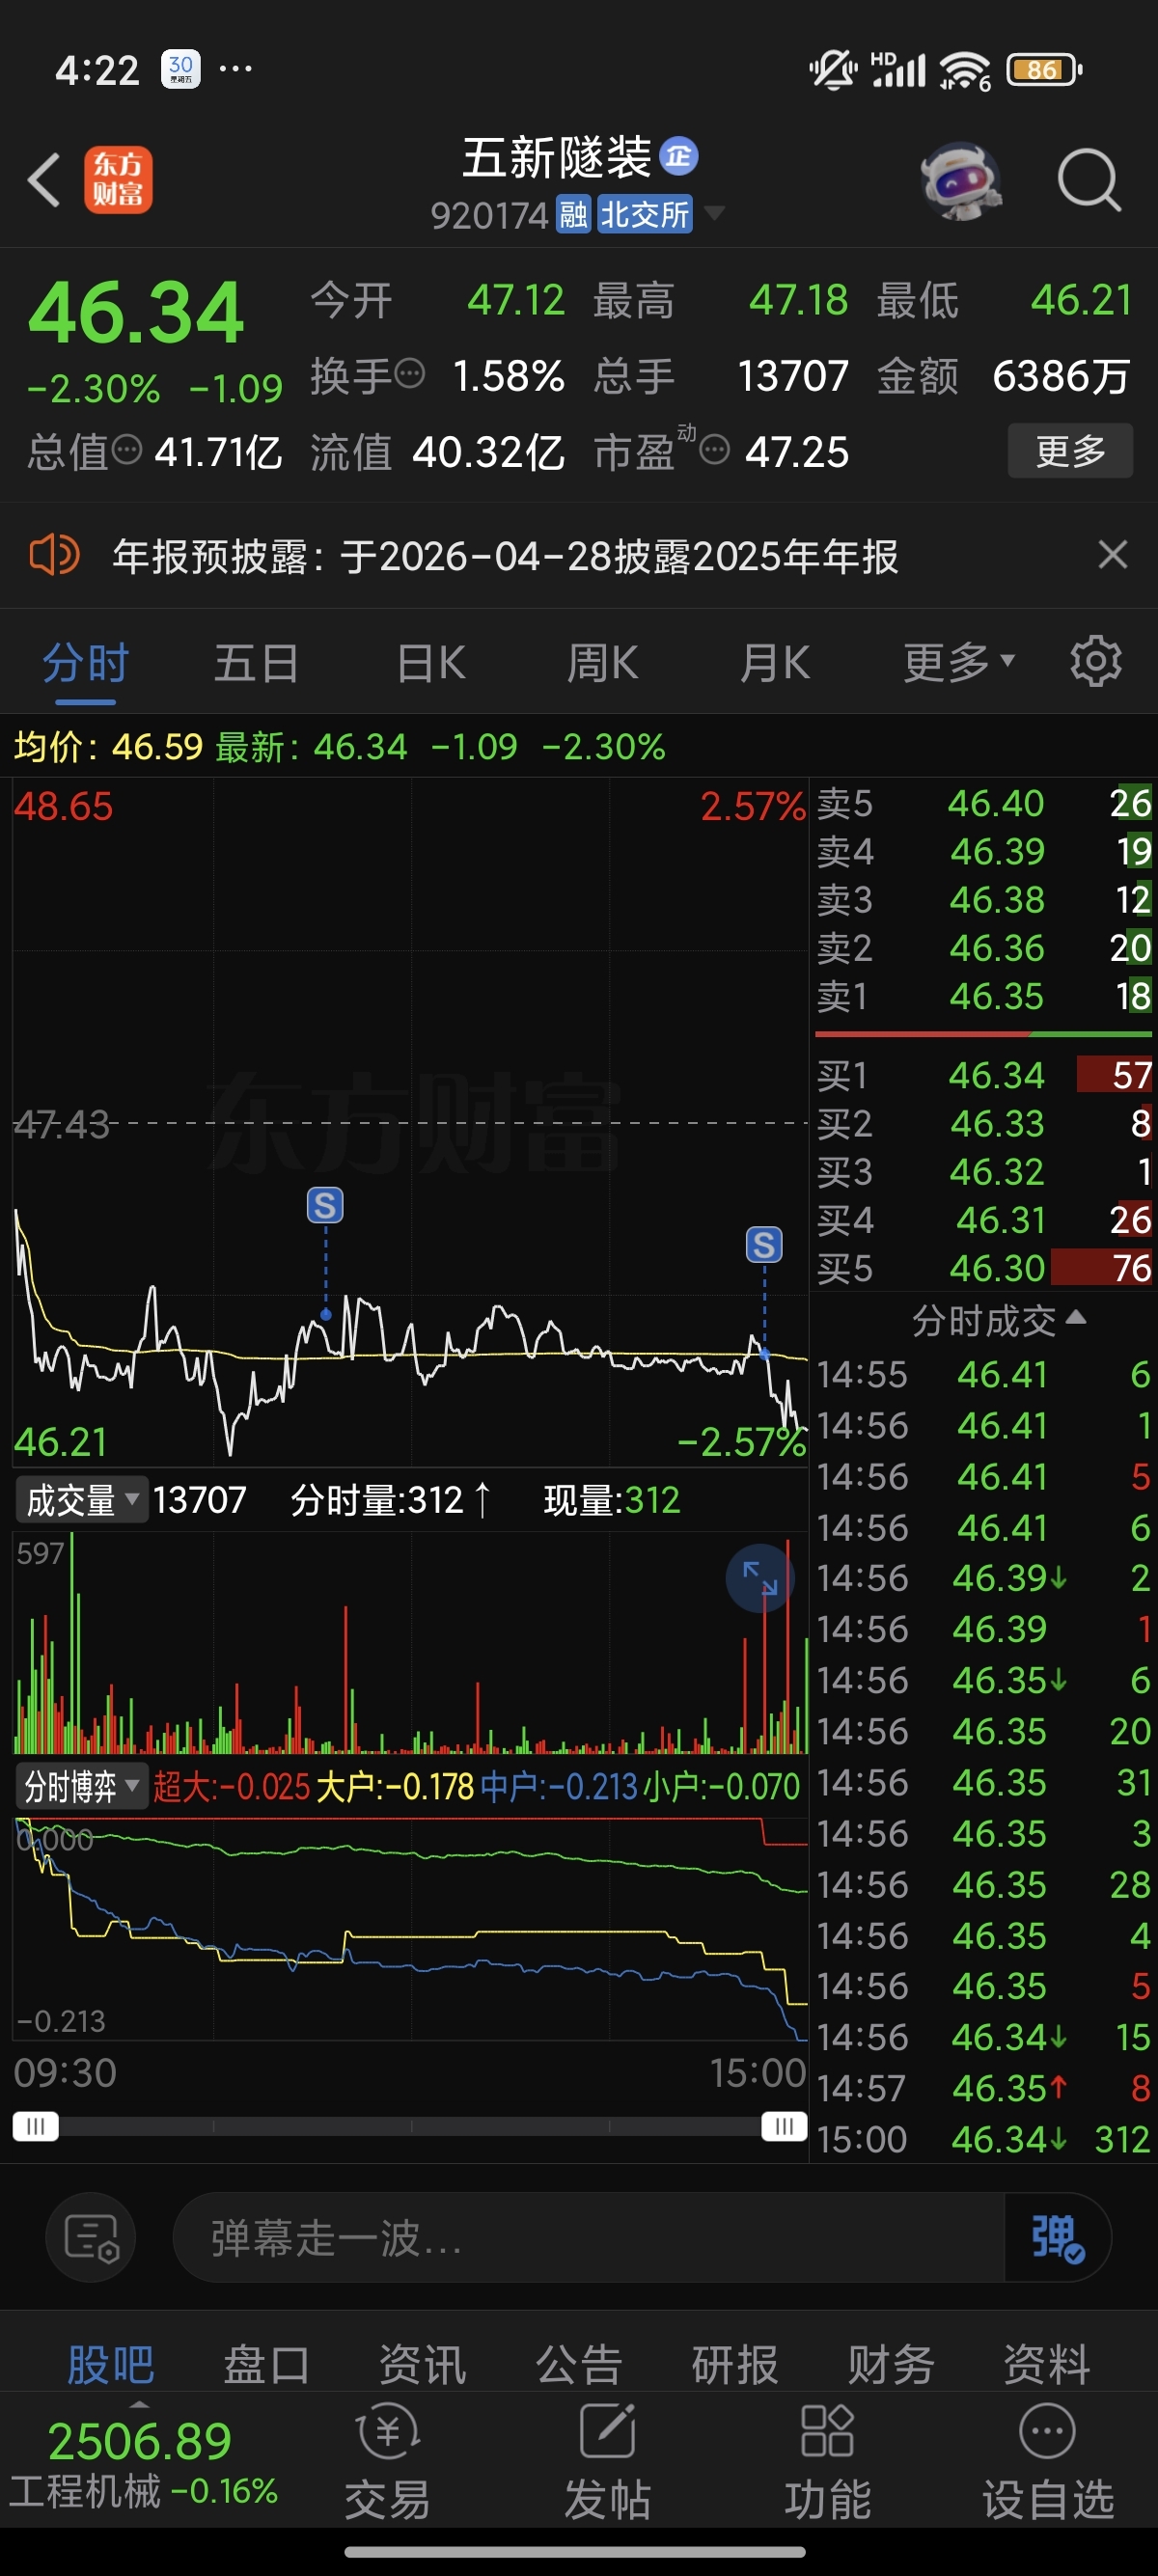Tap the first S sell marker on chart
Screen dimensions: 1158x2576
click(325, 1206)
